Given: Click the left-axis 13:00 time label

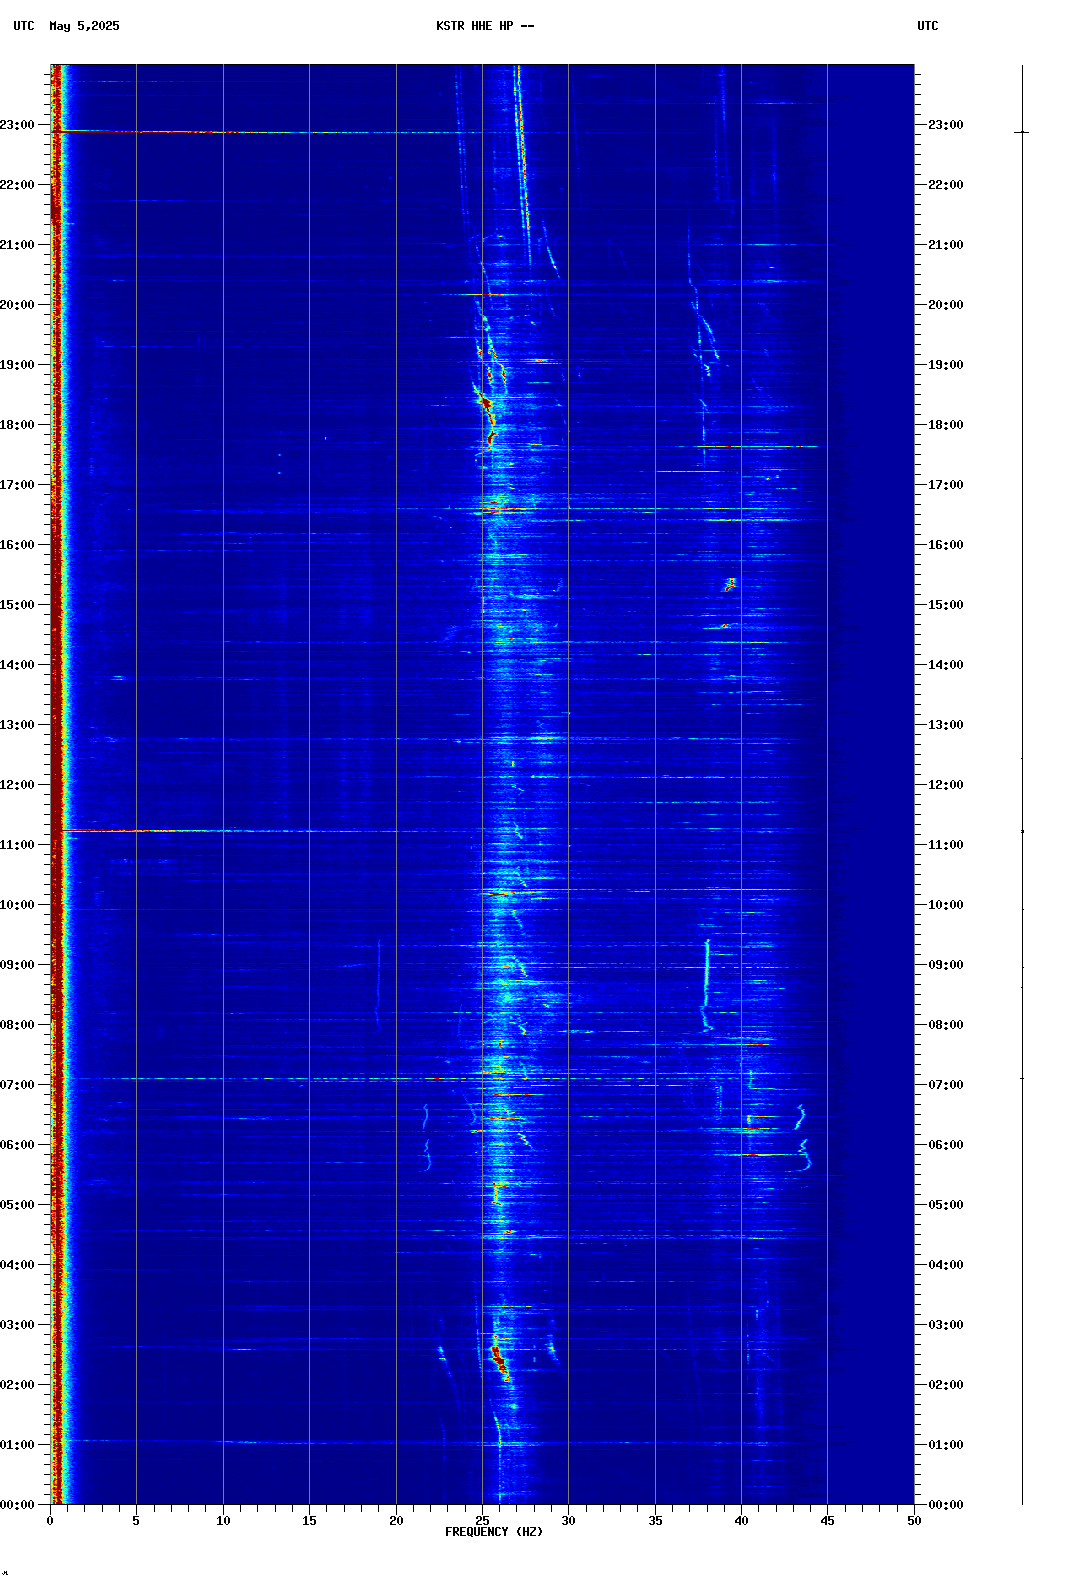Looking at the screenshot, I should pyautogui.click(x=17, y=725).
